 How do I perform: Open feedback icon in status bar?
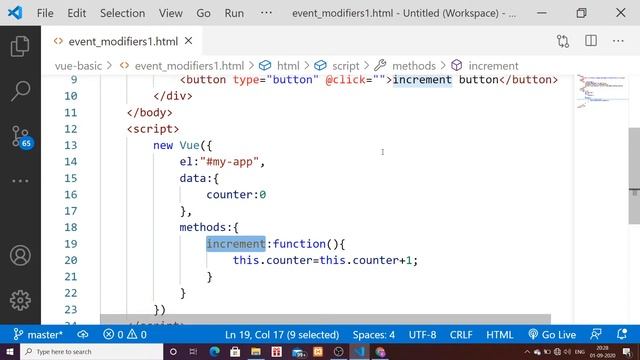(596, 335)
